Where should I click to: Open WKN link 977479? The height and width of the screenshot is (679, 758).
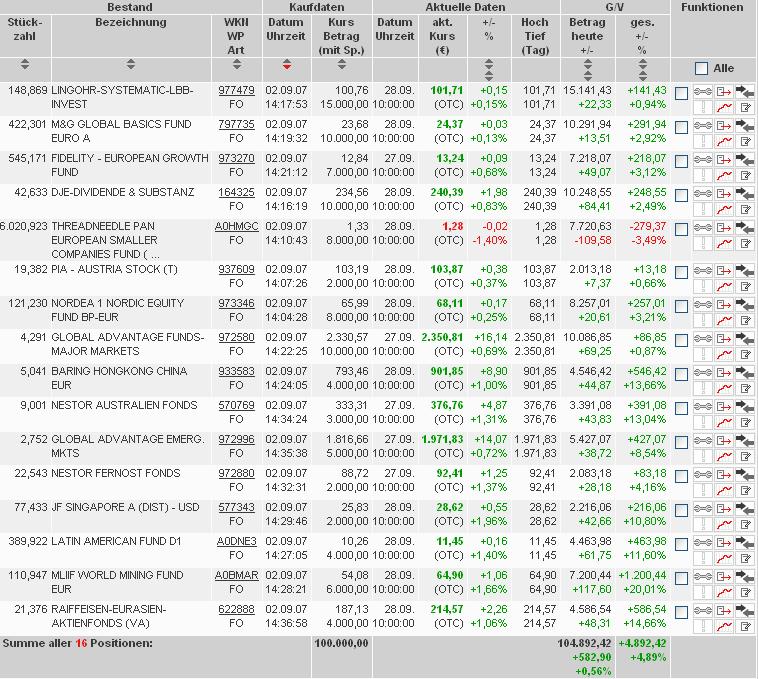tap(236, 90)
